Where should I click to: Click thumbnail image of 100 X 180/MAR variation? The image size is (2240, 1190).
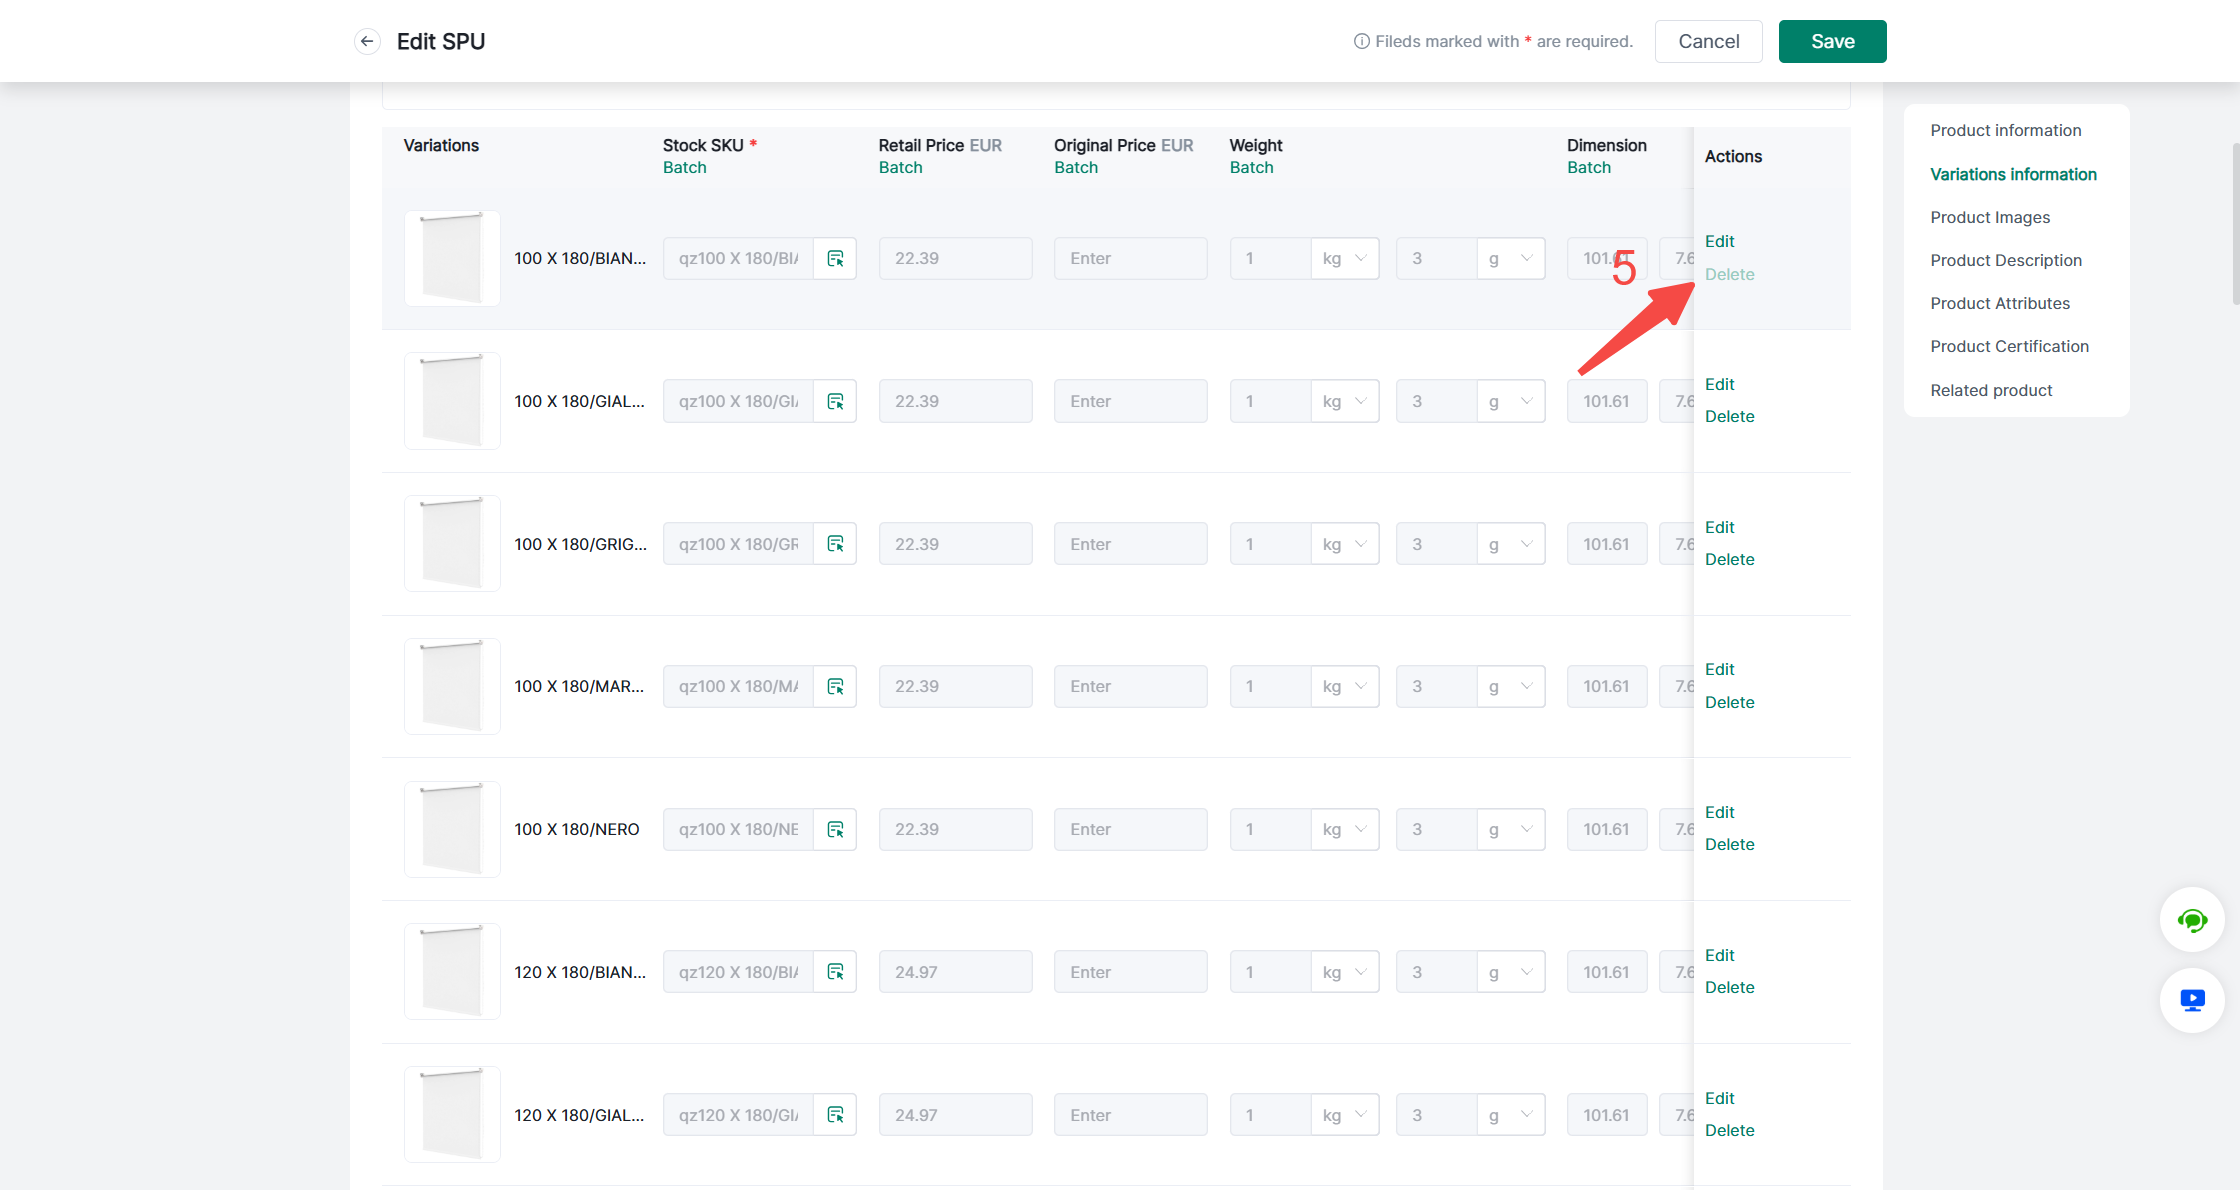click(452, 687)
